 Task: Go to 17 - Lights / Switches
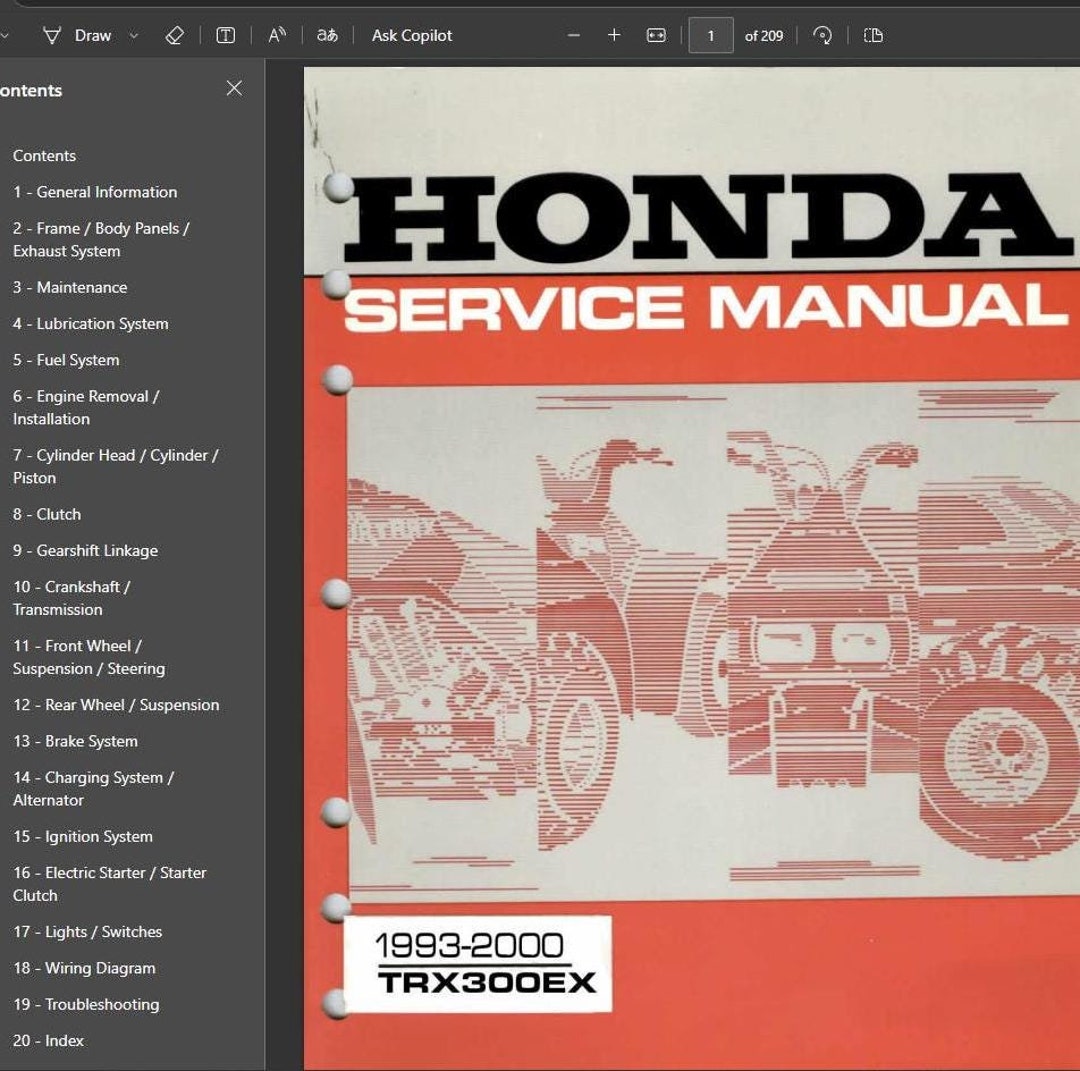tap(88, 932)
